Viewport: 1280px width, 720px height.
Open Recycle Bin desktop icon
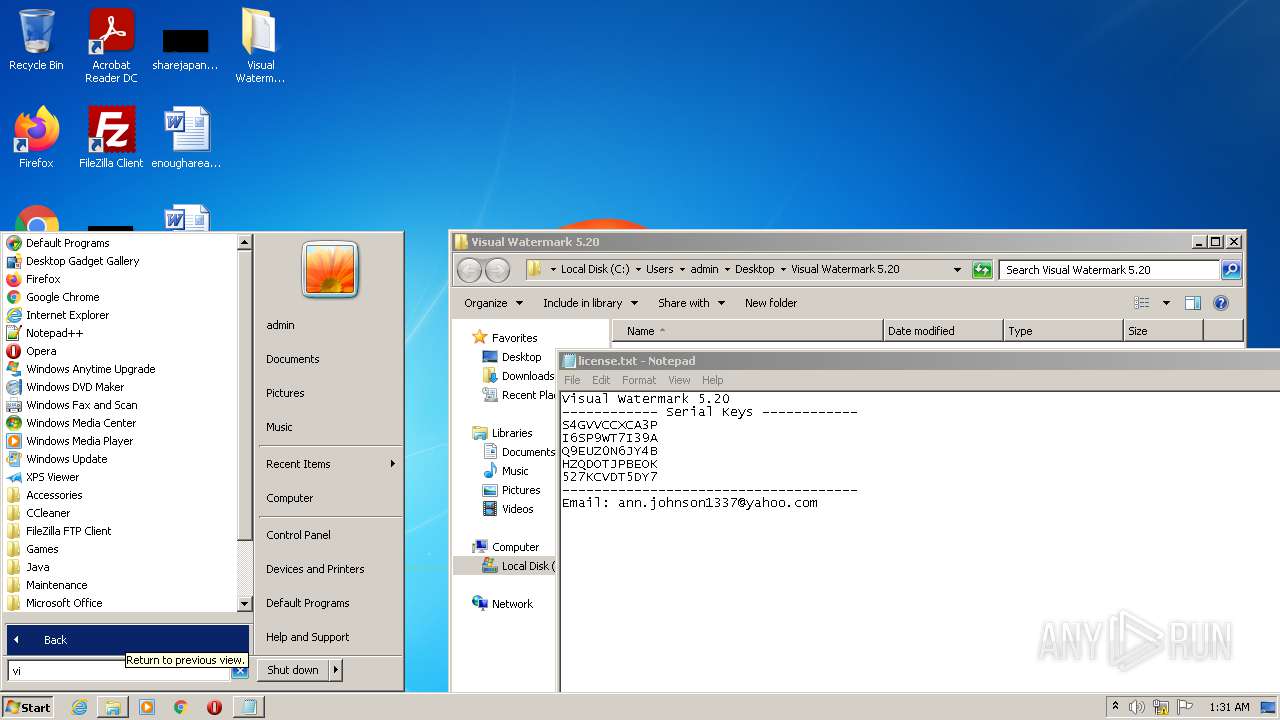[36, 42]
